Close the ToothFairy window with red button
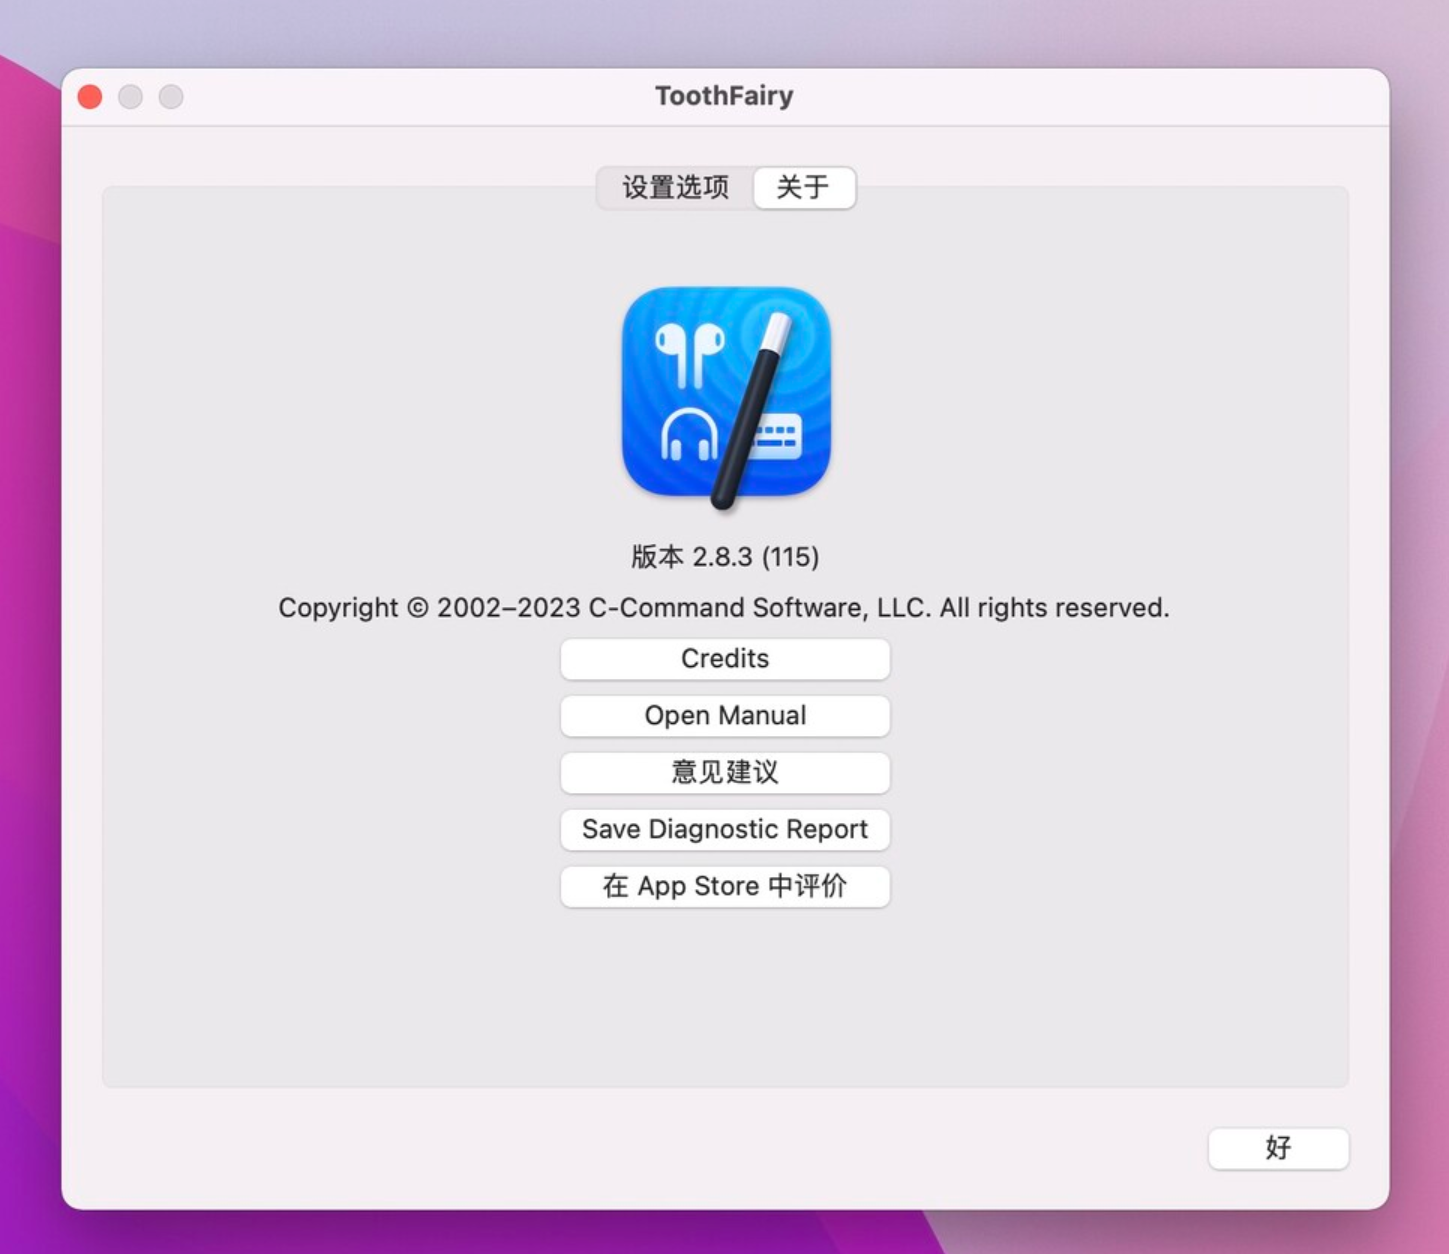 pos(90,96)
